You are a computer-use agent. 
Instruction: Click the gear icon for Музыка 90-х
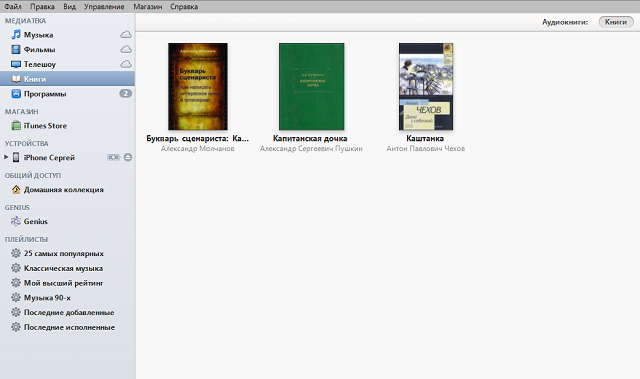coord(16,297)
